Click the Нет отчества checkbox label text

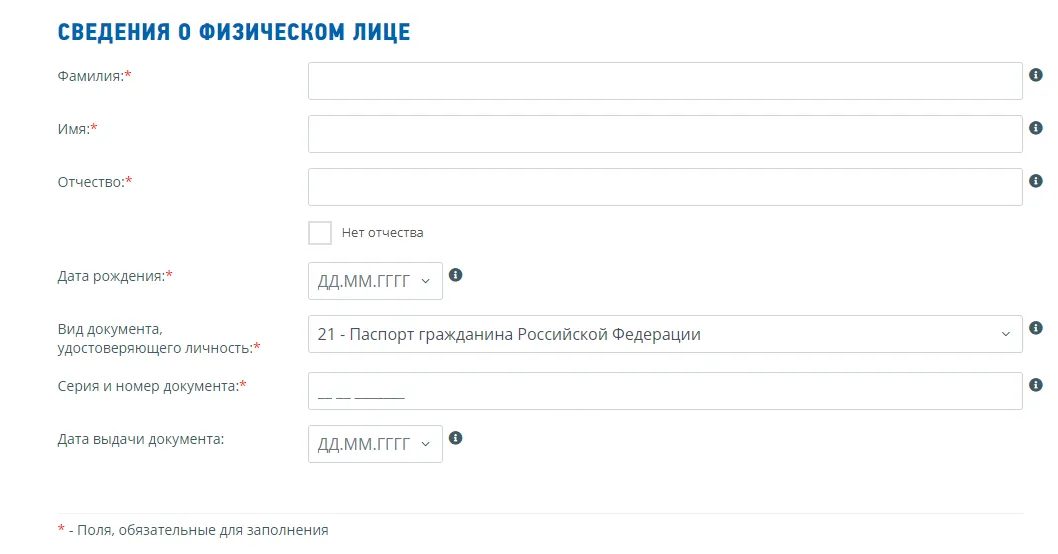click(382, 233)
